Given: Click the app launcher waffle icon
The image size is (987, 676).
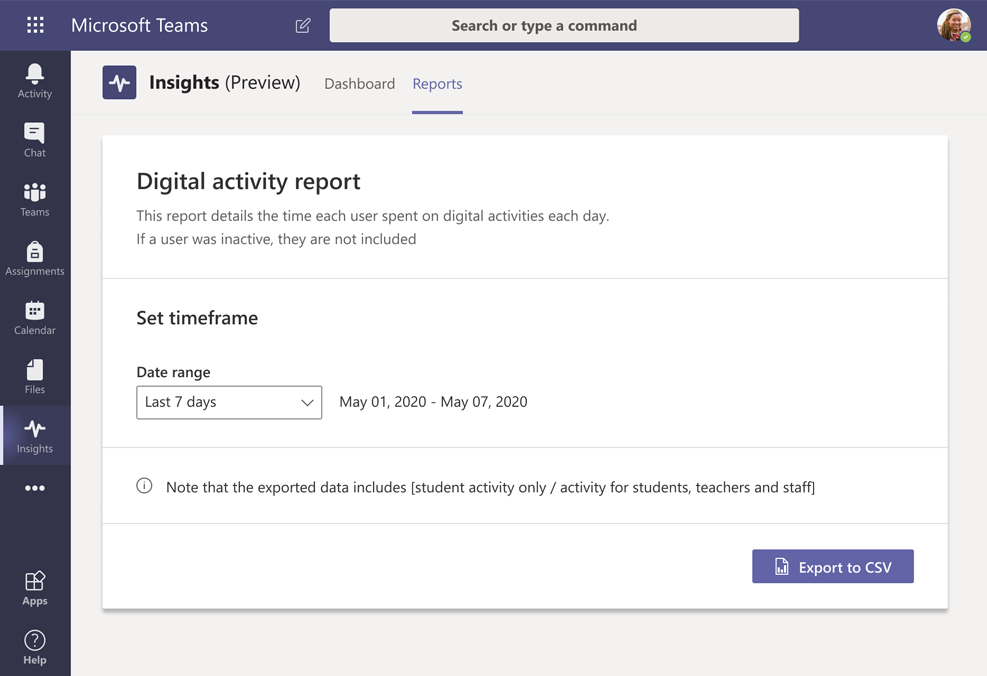Looking at the screenshot, I should tap(35, 25).
